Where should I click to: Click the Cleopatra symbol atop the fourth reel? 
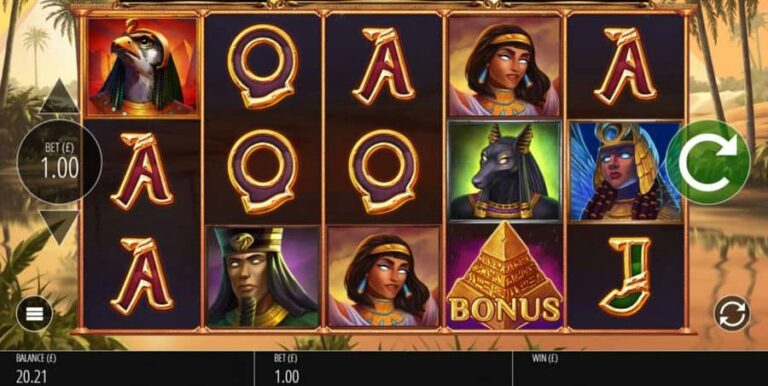(505, 67)
